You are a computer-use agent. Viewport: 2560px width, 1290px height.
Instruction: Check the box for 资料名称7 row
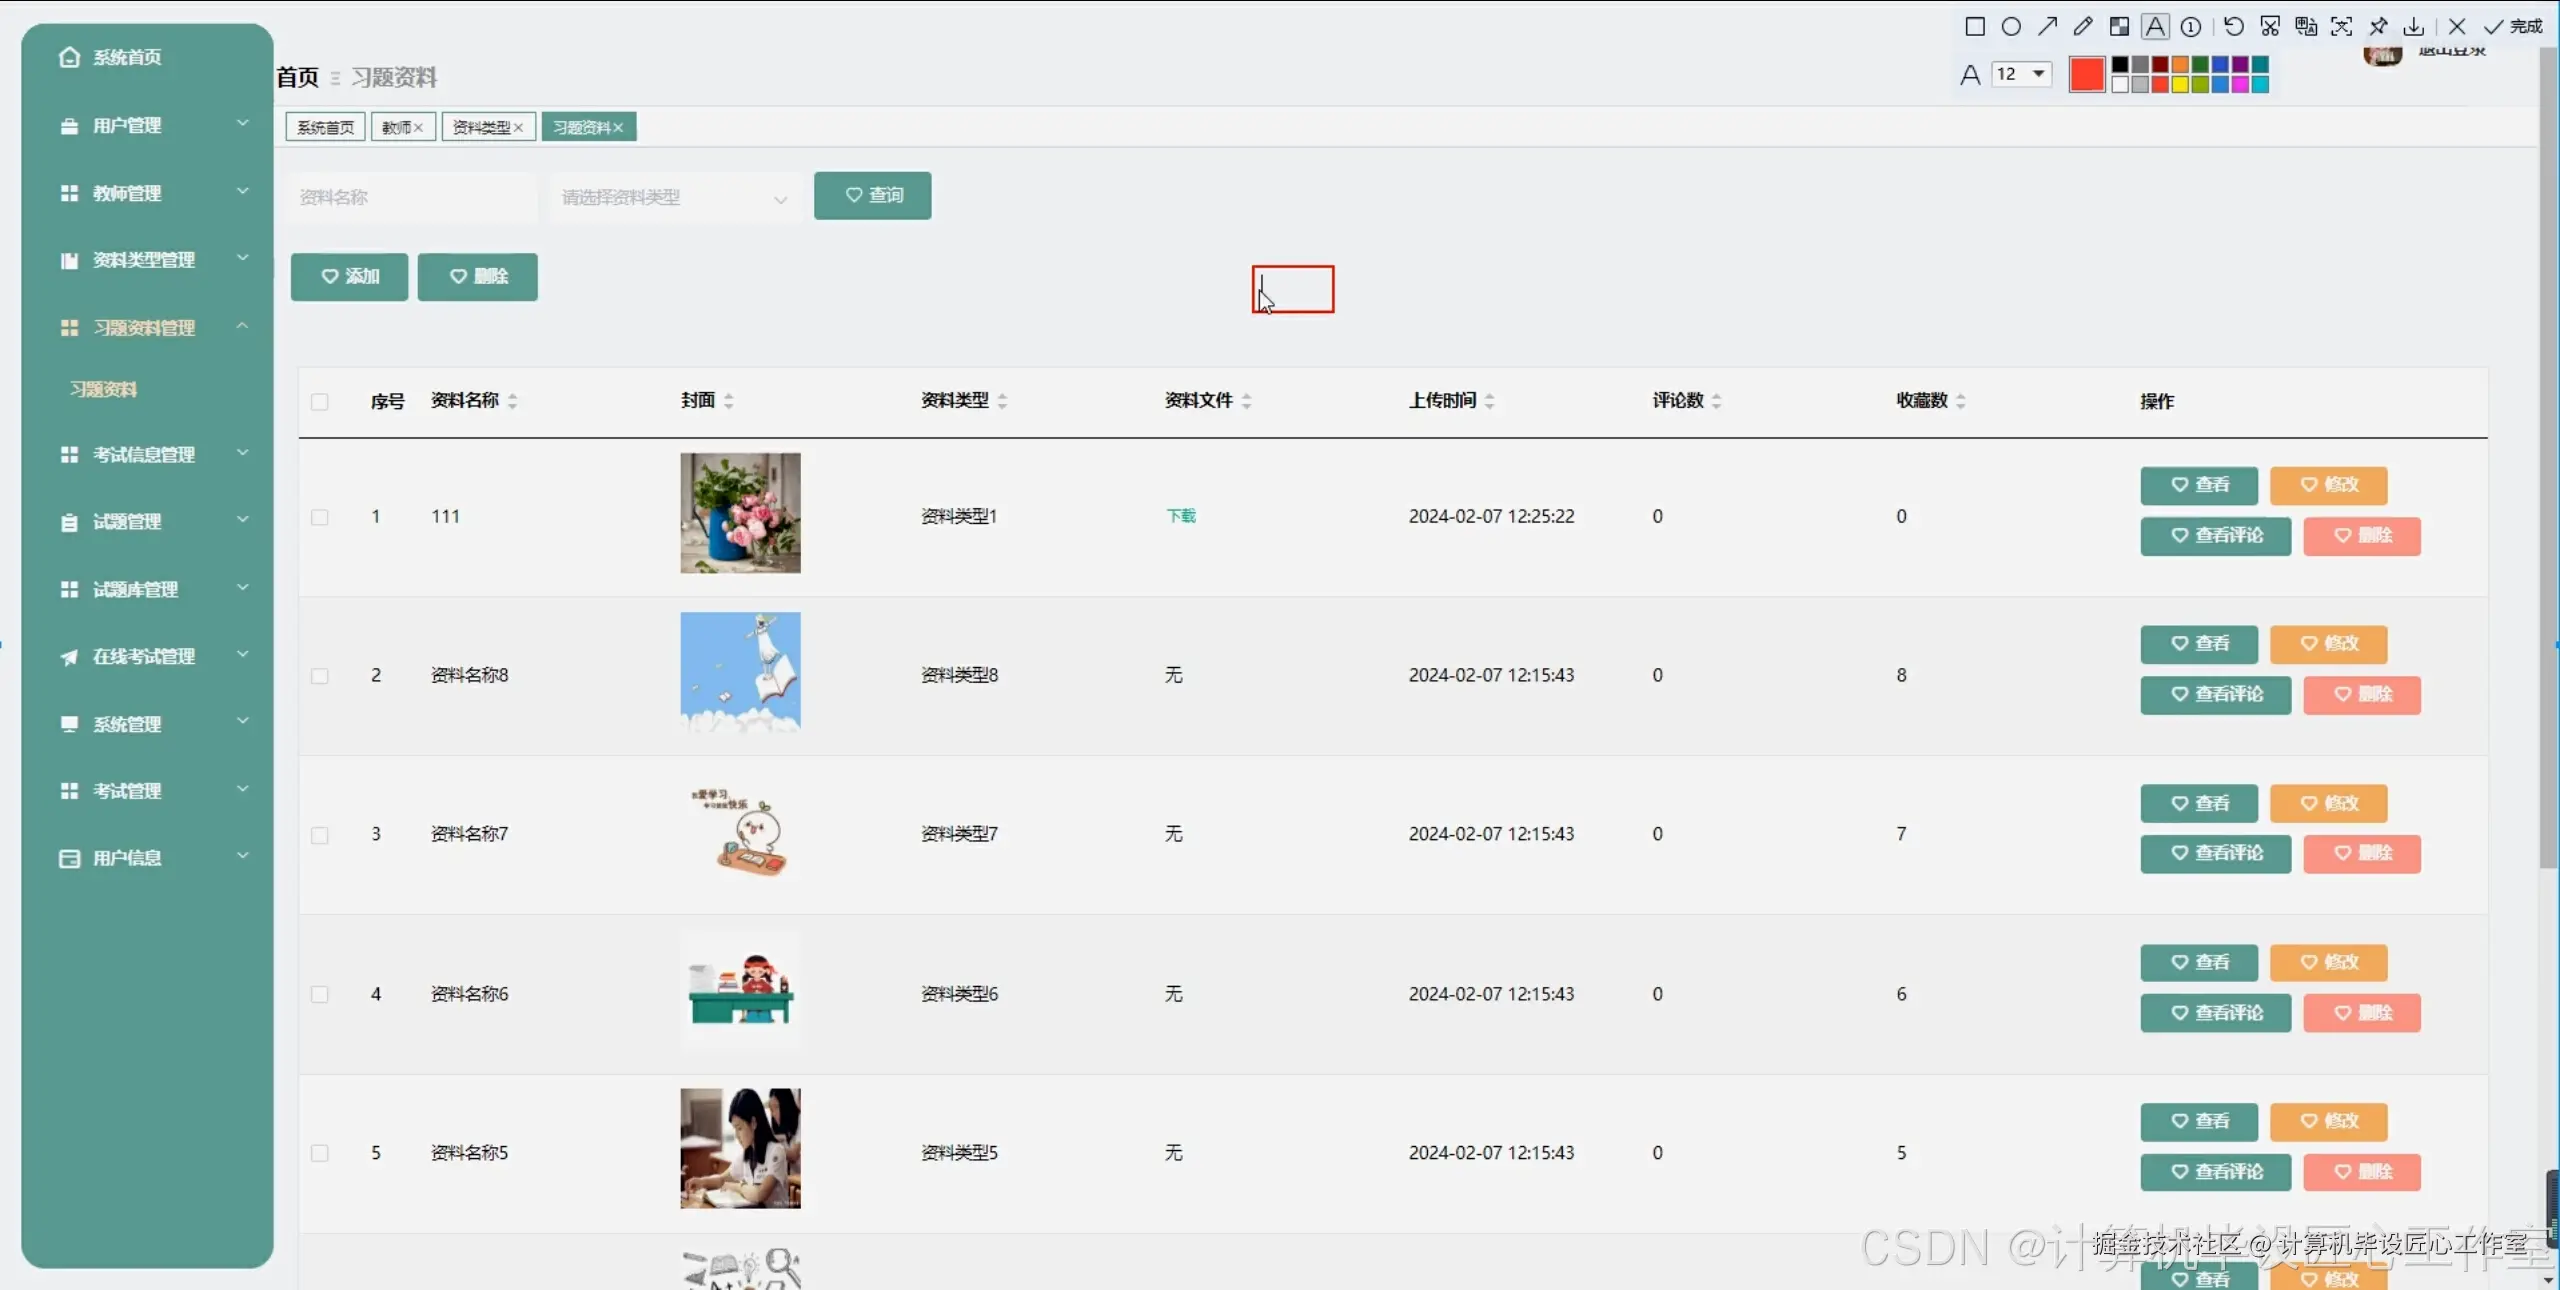point(320,835)
